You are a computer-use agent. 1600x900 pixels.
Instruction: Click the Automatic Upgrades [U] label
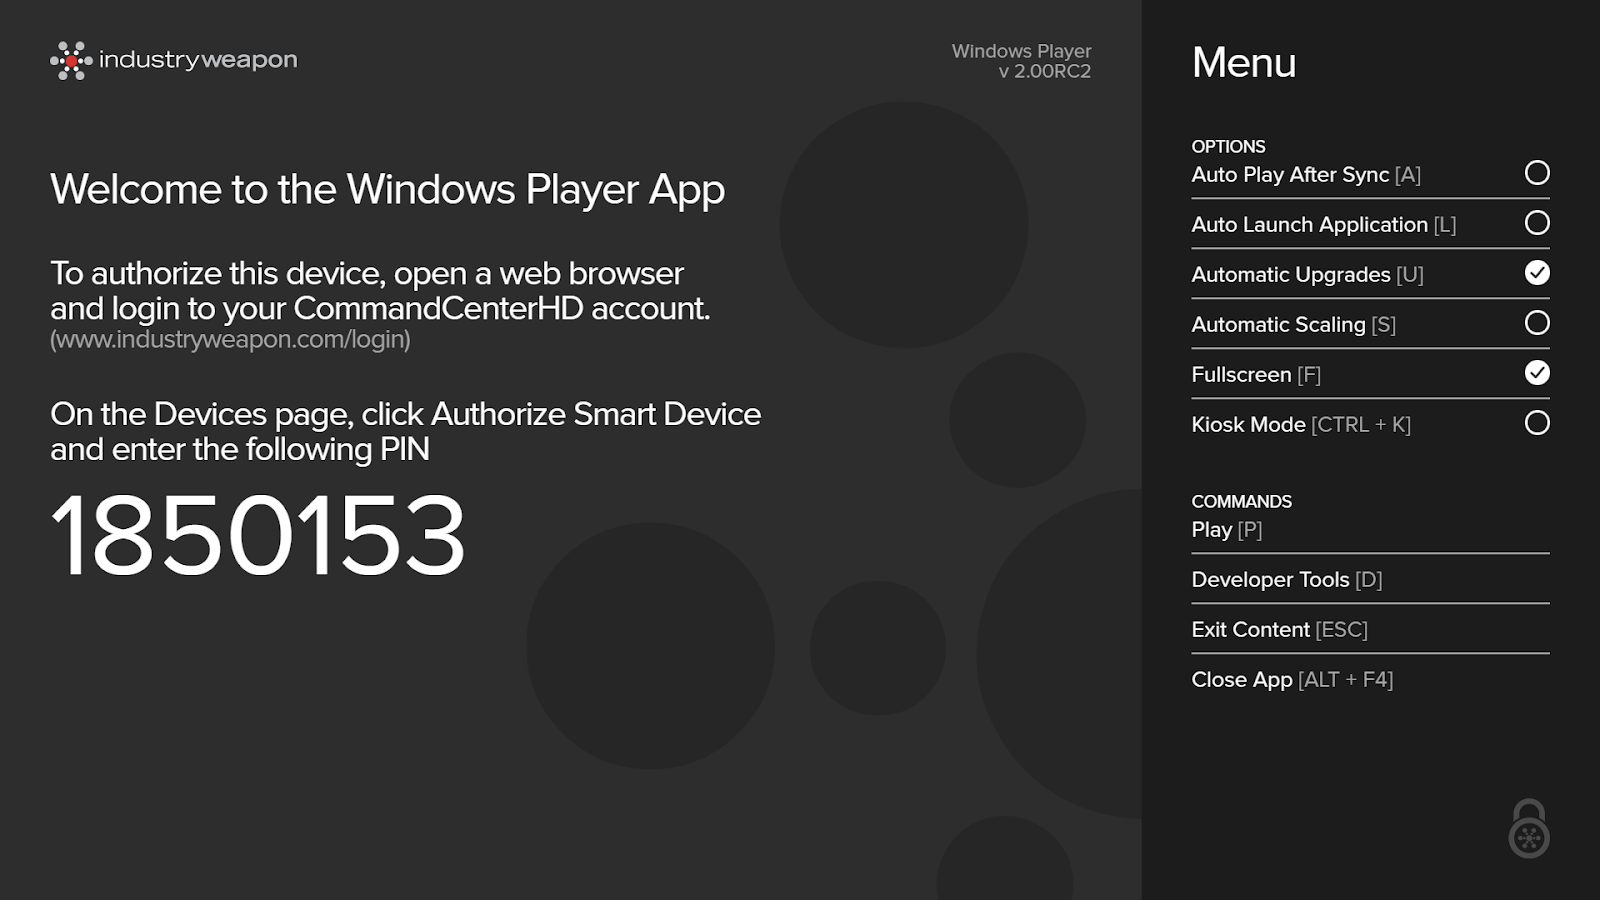click(1307, 275)
